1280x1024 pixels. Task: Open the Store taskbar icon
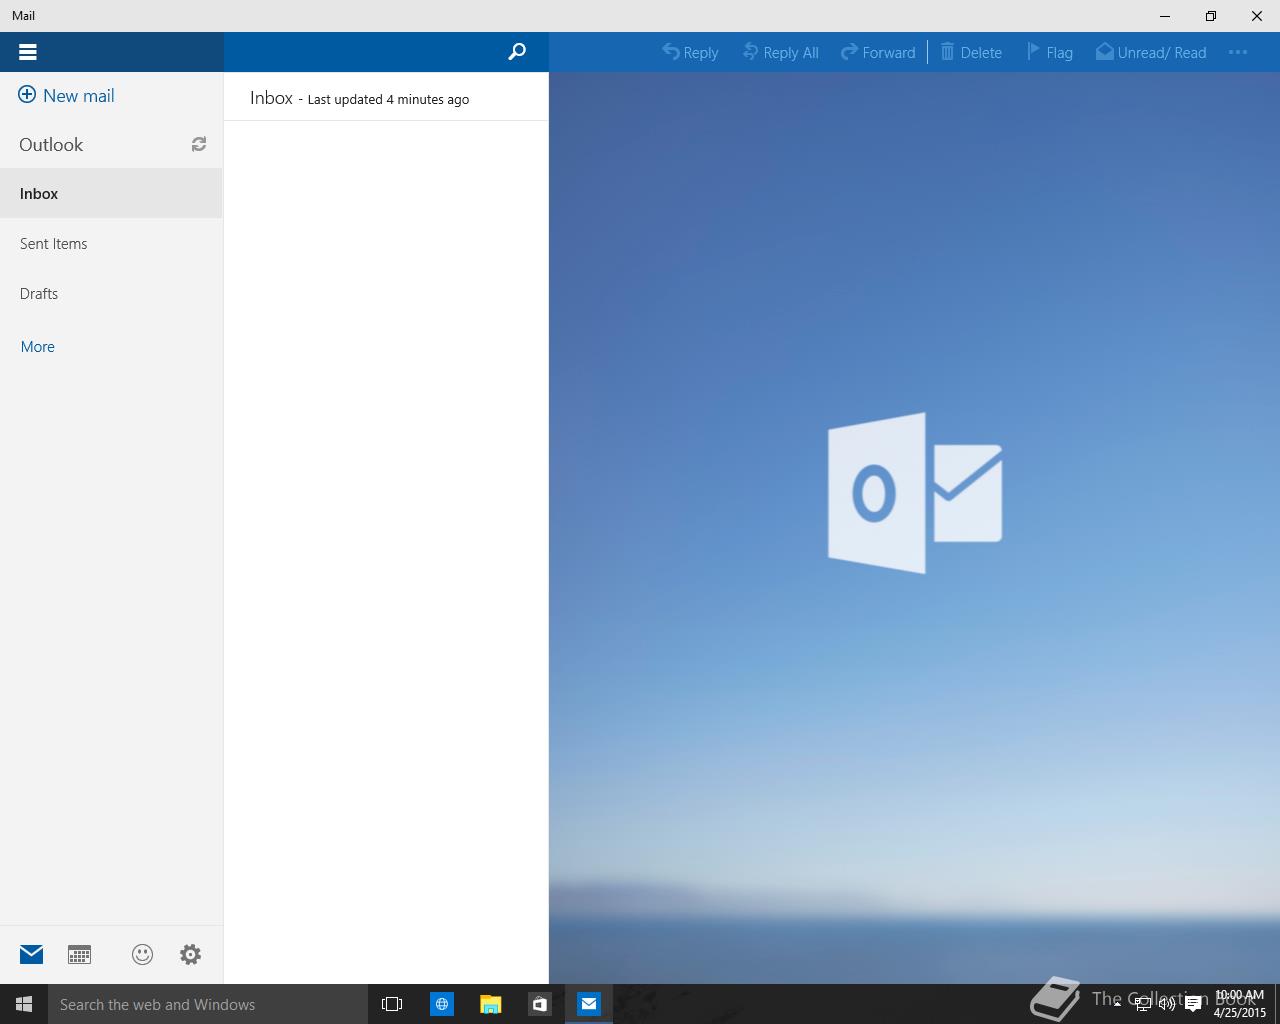539,1004
